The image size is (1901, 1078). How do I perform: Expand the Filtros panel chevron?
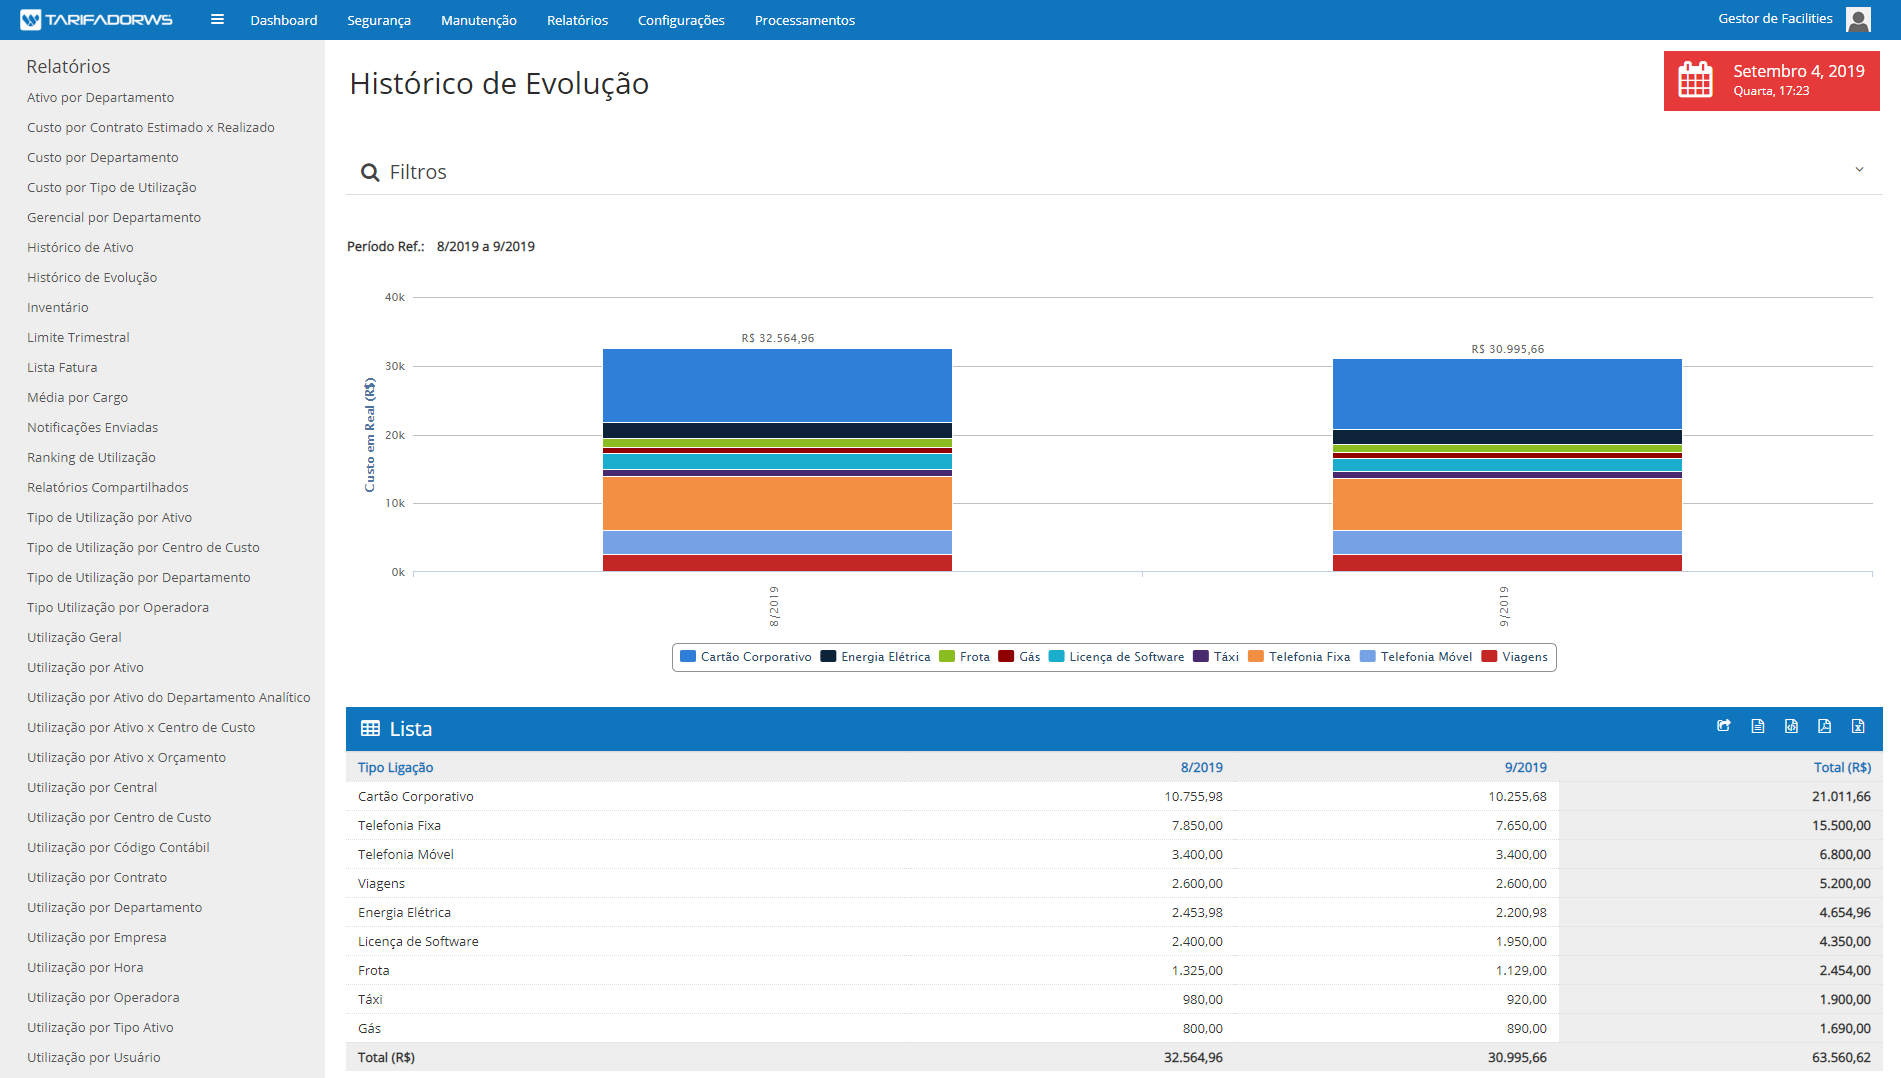point(1859,170)
